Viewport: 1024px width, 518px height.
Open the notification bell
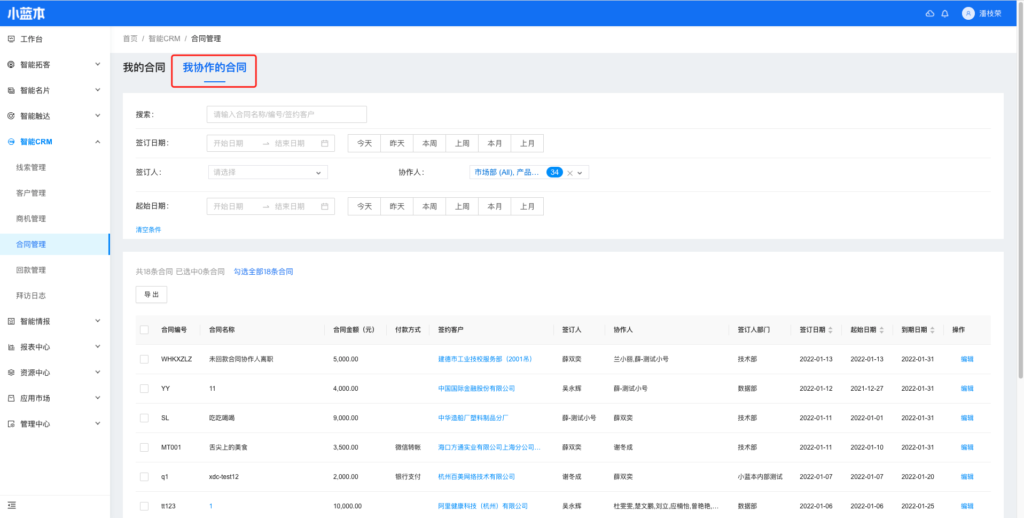(945, 13)
